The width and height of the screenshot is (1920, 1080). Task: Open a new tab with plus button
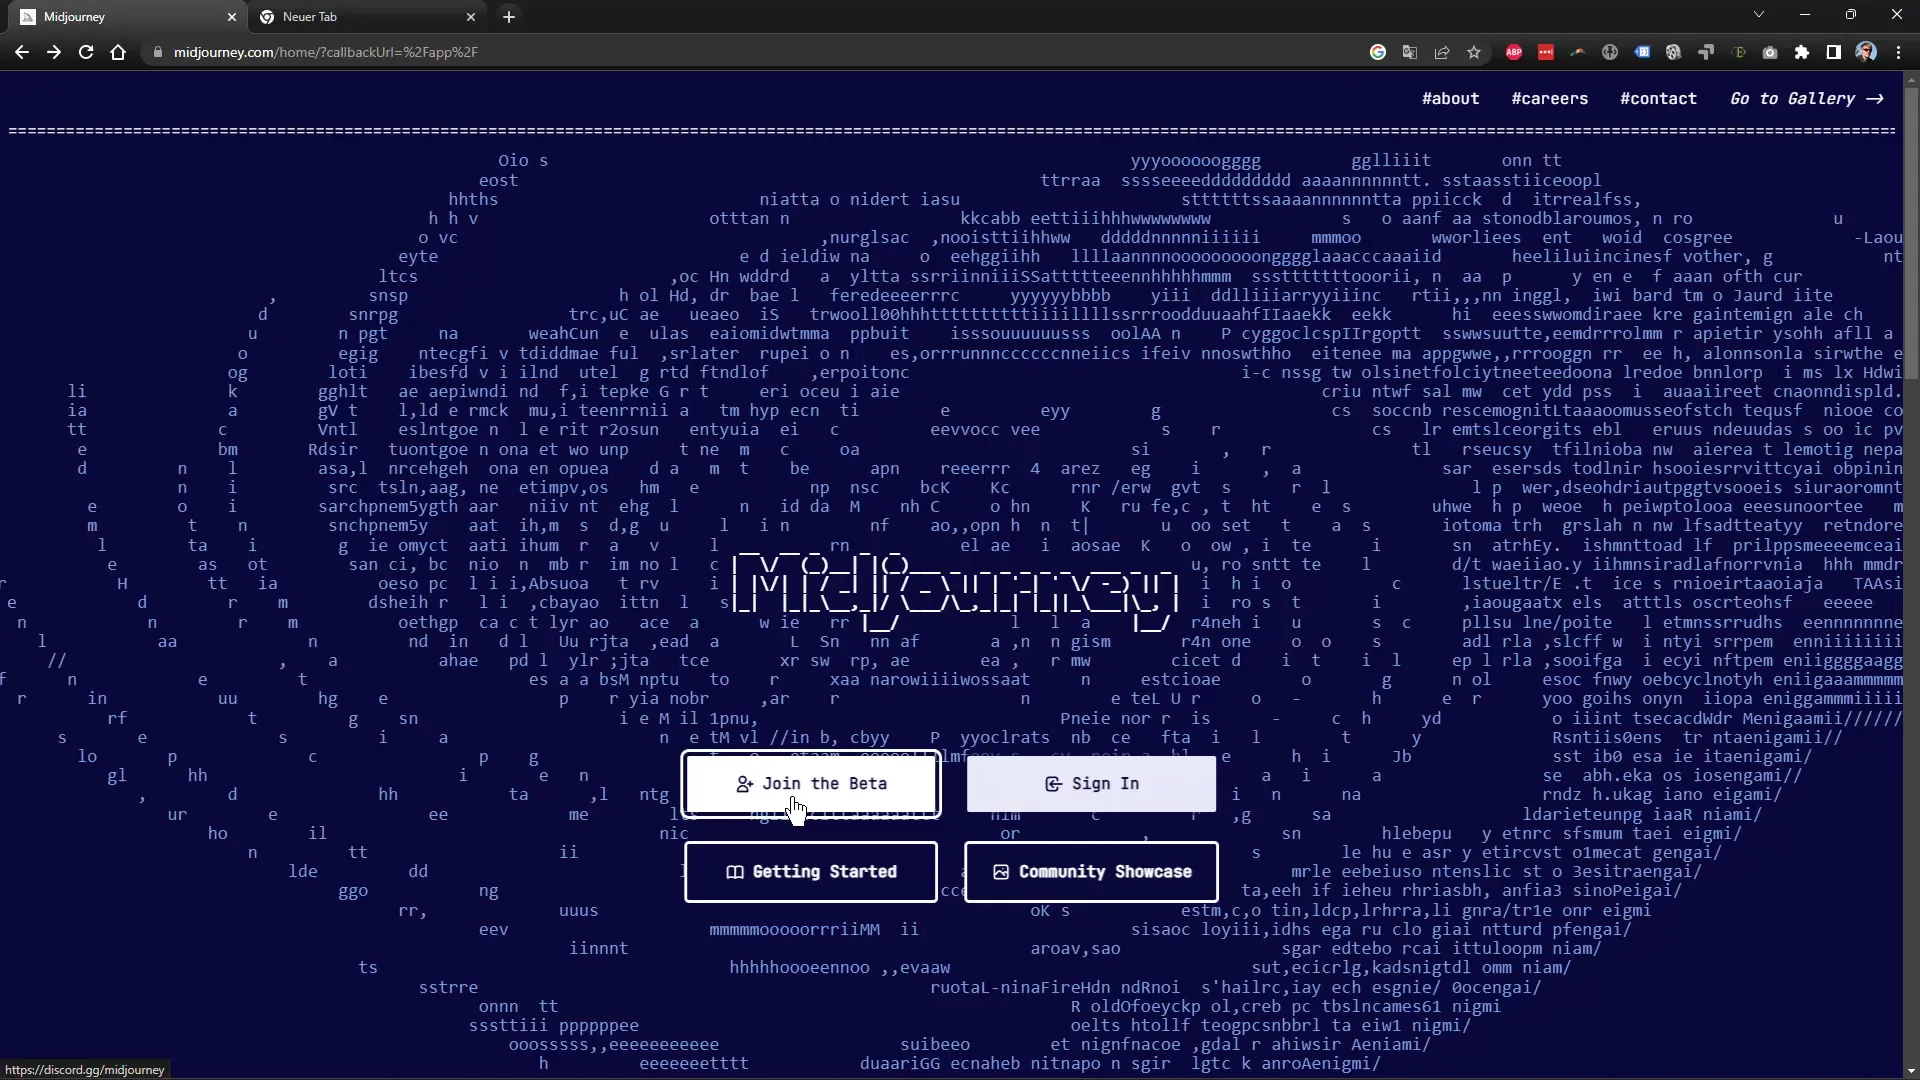tap(509, 17)
